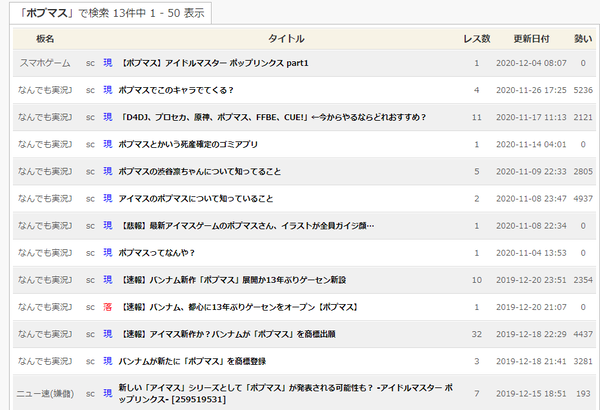Open thread ポプマスってなんや?
Image resolution: width=600 pixels, height=410 pixels.
click(157, 253)
